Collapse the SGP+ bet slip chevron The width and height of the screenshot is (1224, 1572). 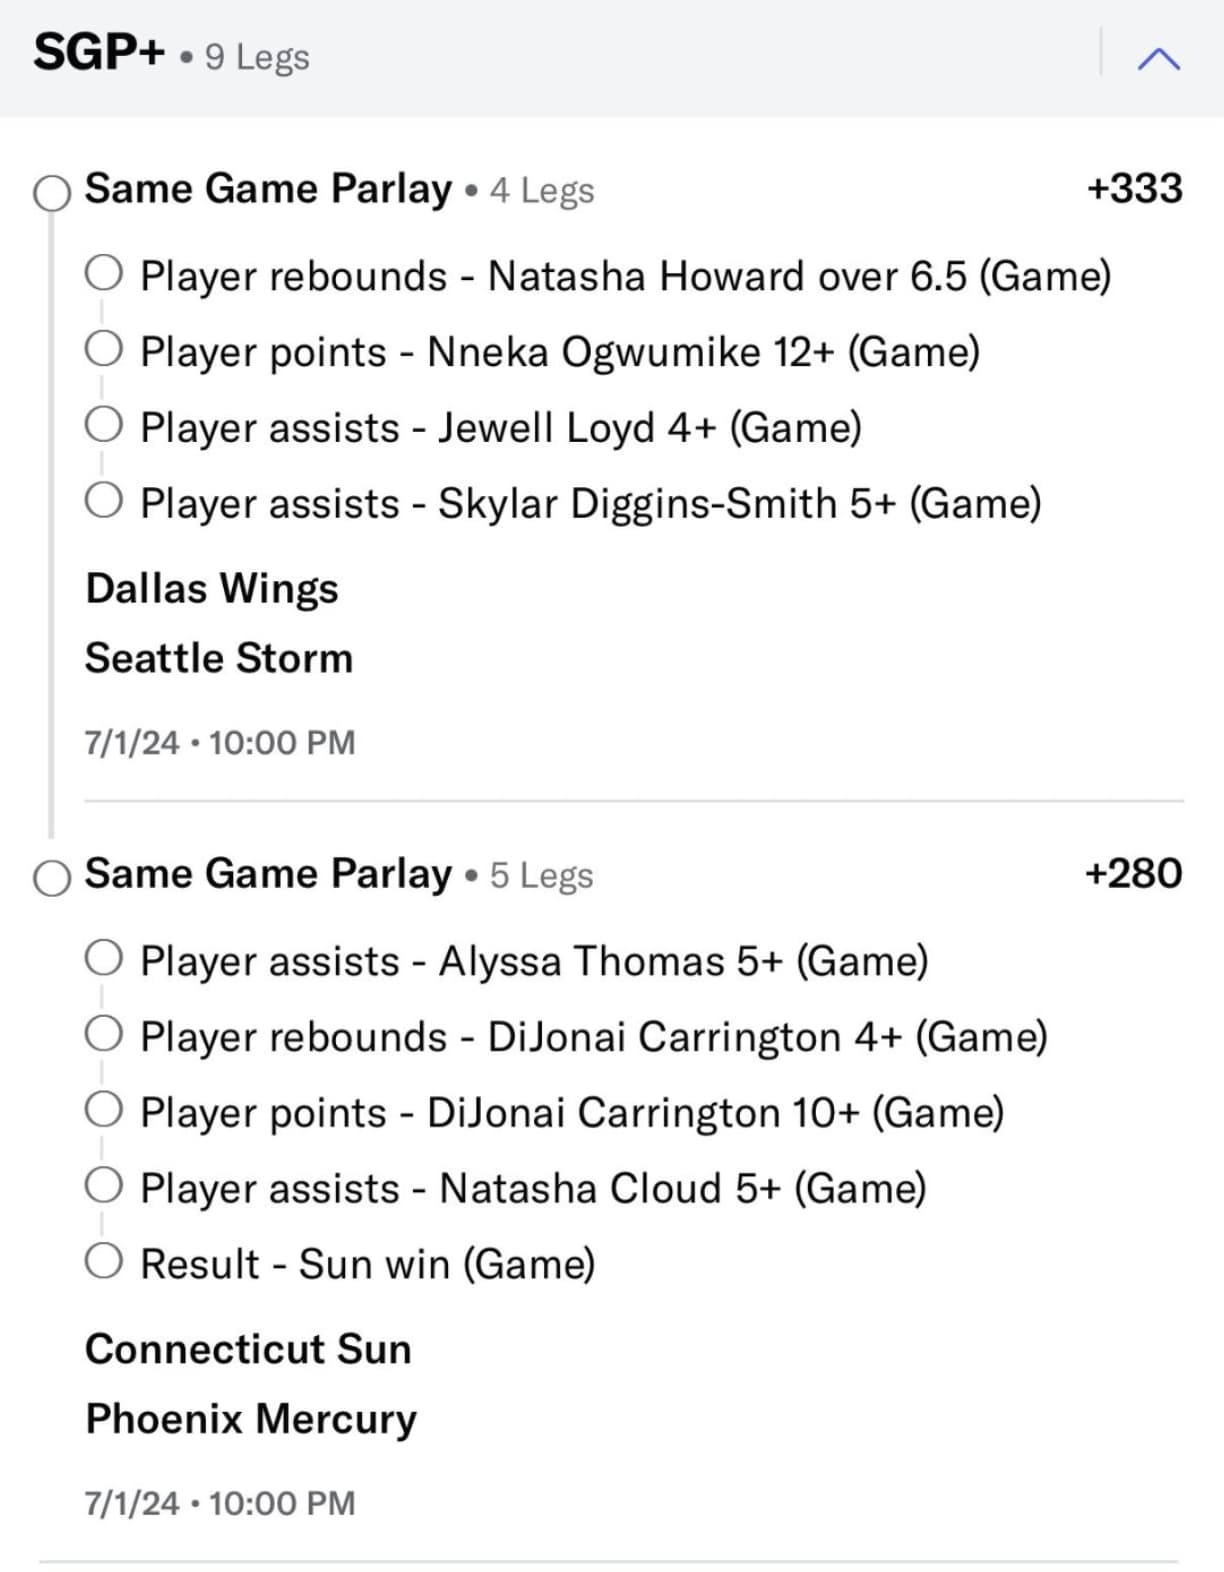(1158, 59)
